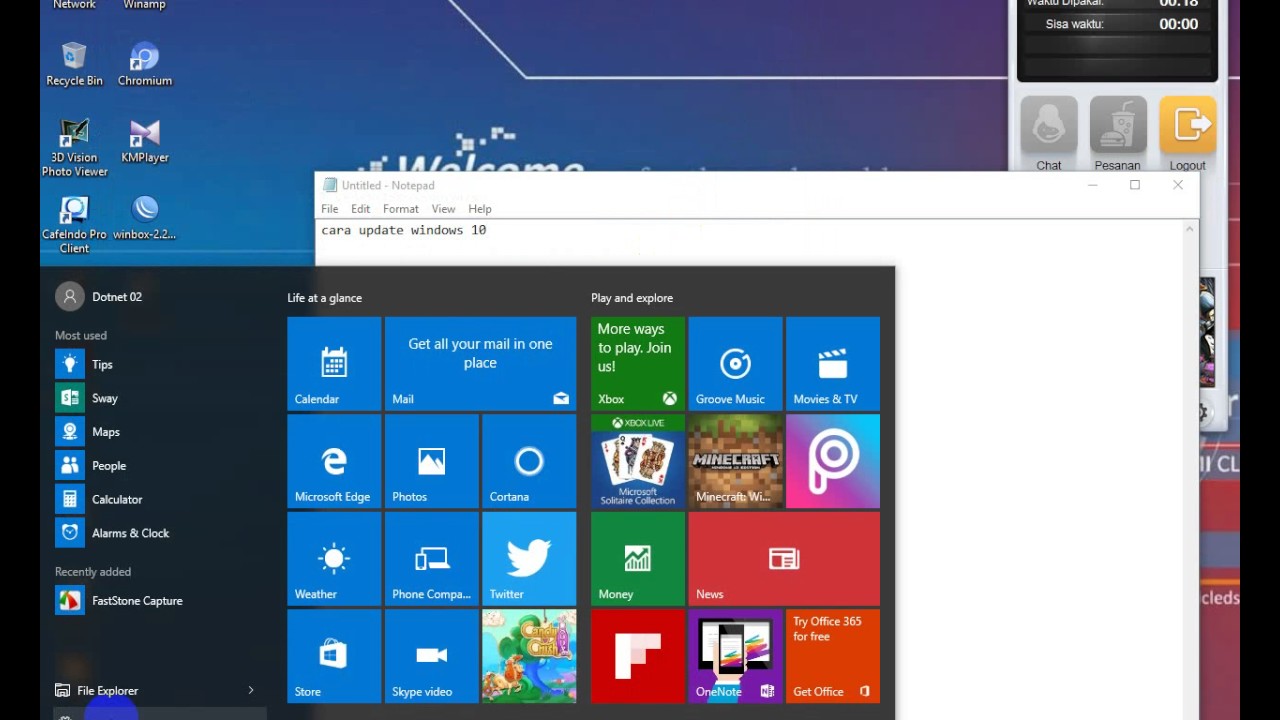Click the 'Life at a glance' group header
Viewport: 1280px width, 720px height.
pyautogui.click(x=325, y=298)
